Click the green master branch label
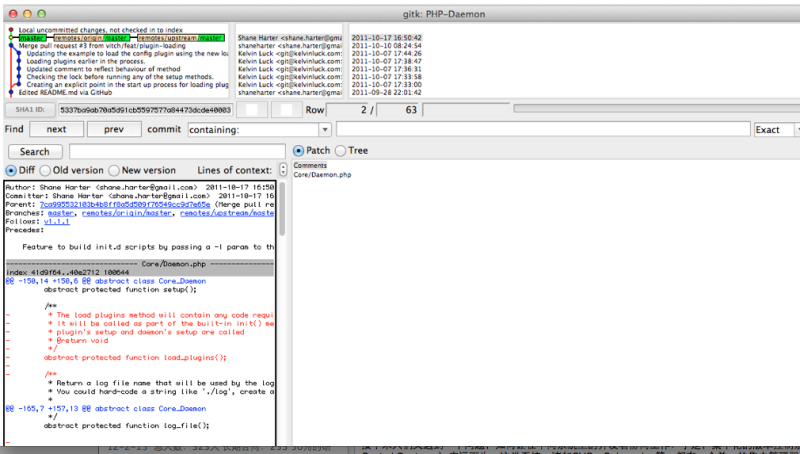 point(32,38)
